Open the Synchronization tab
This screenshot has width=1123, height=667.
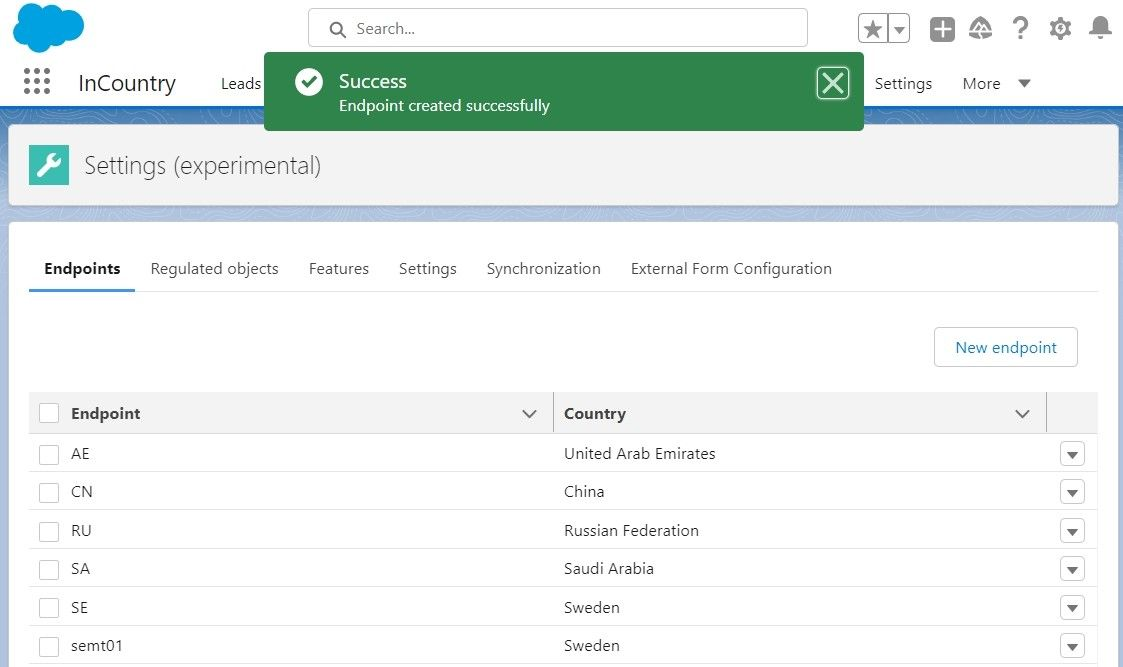coord(543,268)
